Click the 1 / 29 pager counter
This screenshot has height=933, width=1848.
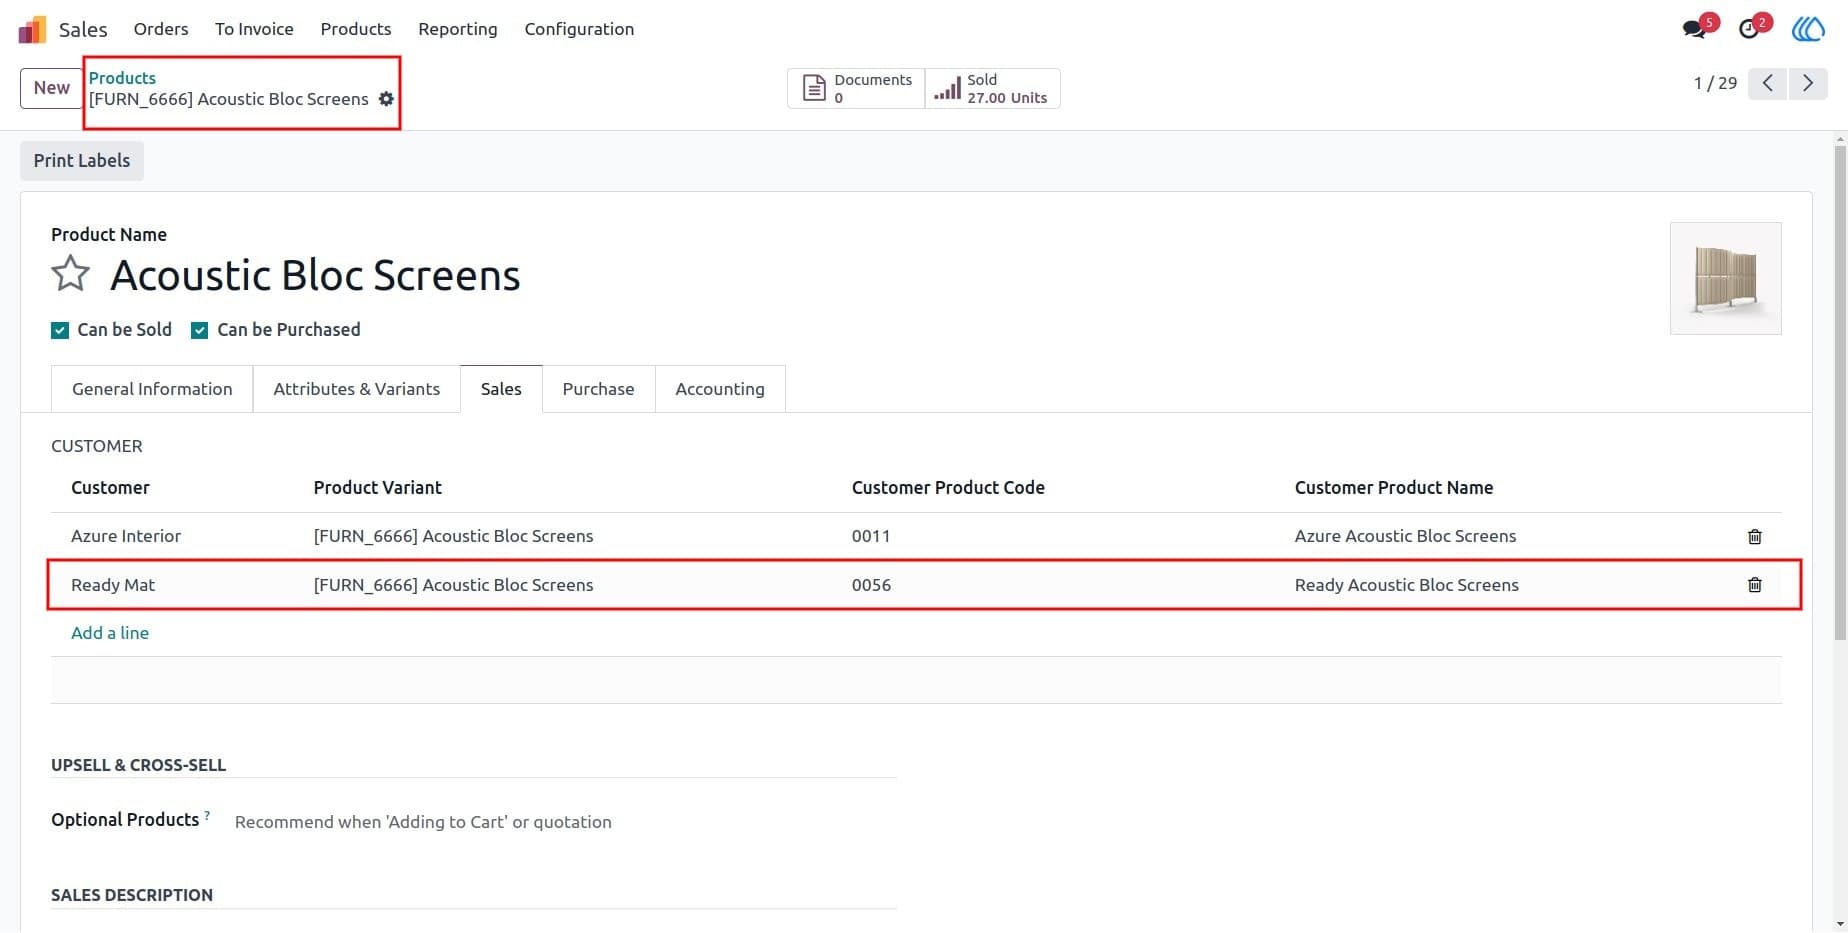[1715, 83]
